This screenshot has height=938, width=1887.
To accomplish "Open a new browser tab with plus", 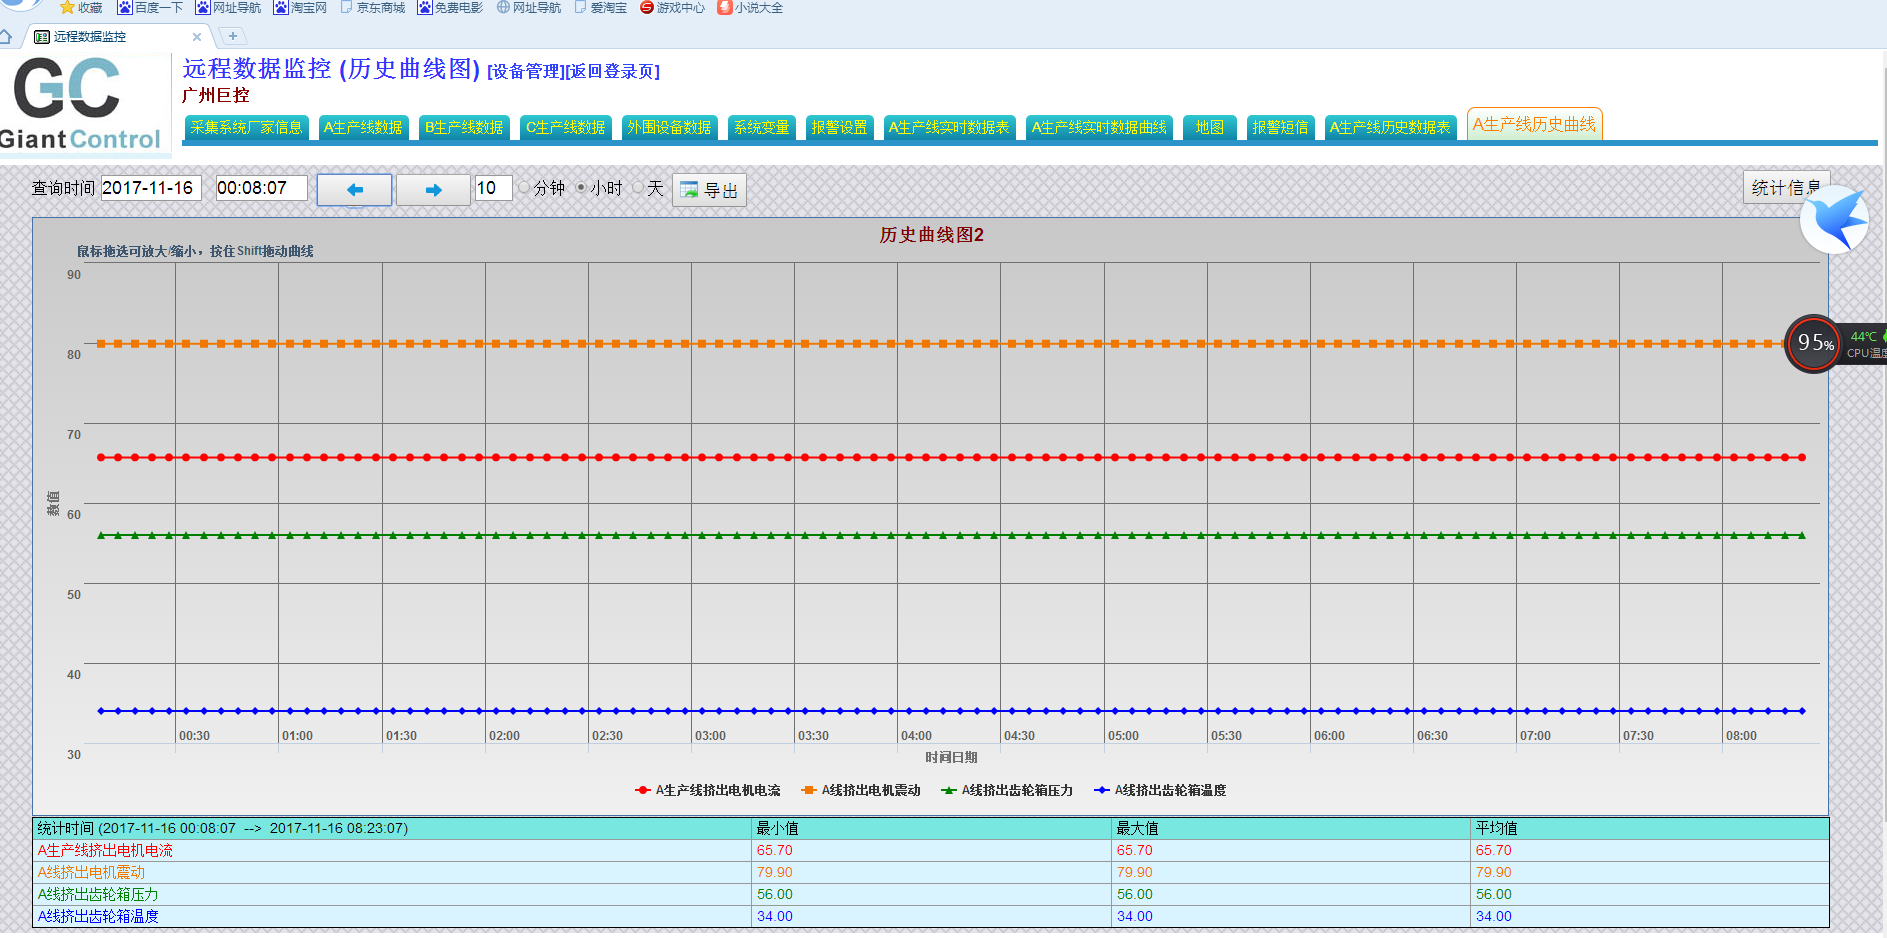I will click(232, 37).
